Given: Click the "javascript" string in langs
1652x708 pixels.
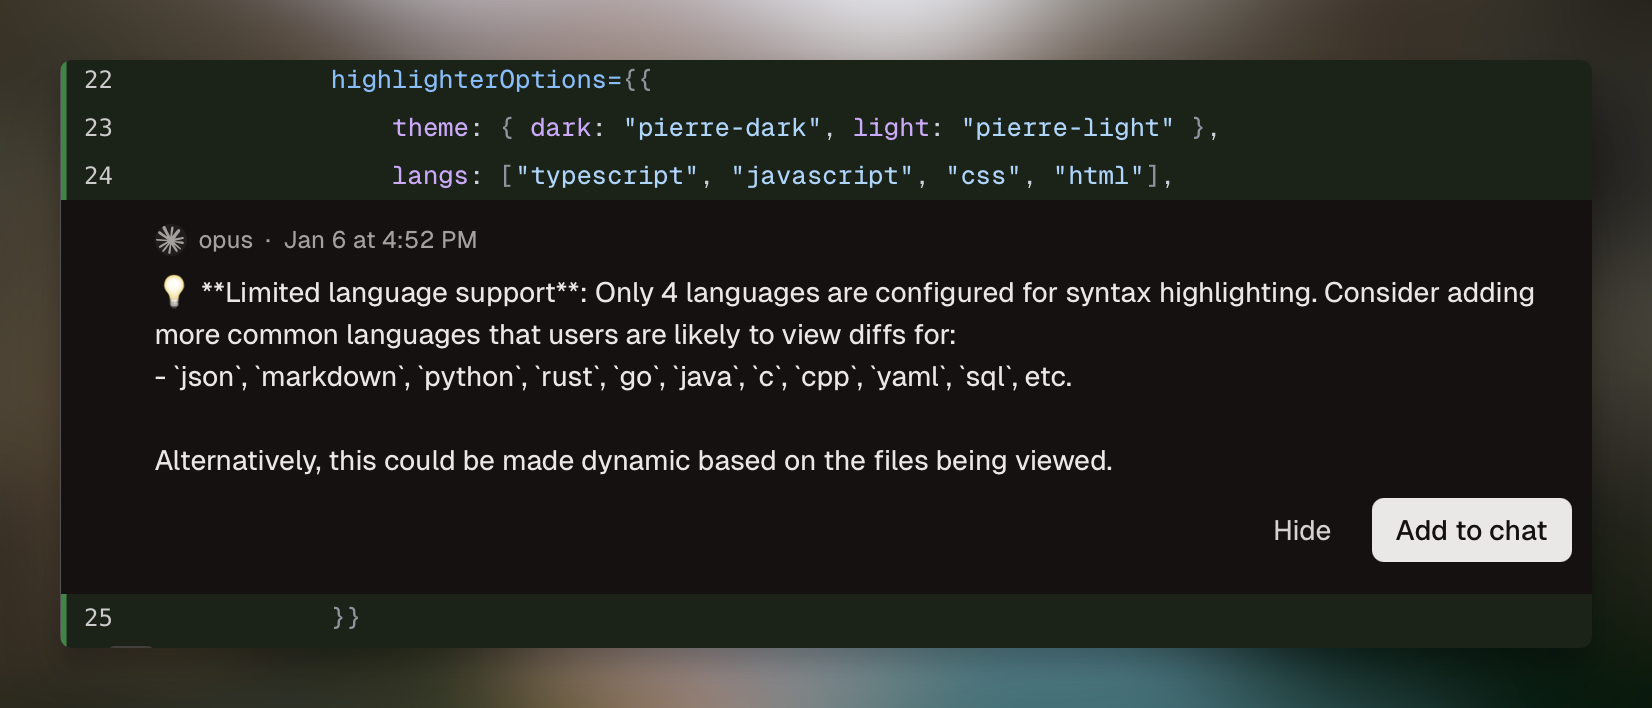Looking at the screenshot, I should coord(821,176).
